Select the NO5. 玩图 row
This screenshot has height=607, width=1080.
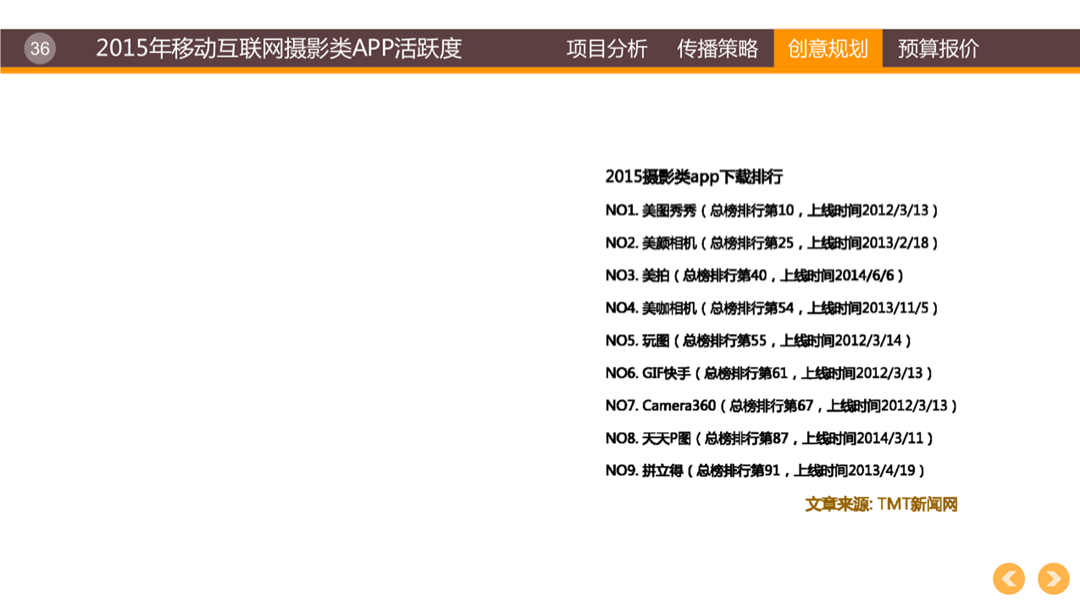pyautogui.click(x=758, y=340)
